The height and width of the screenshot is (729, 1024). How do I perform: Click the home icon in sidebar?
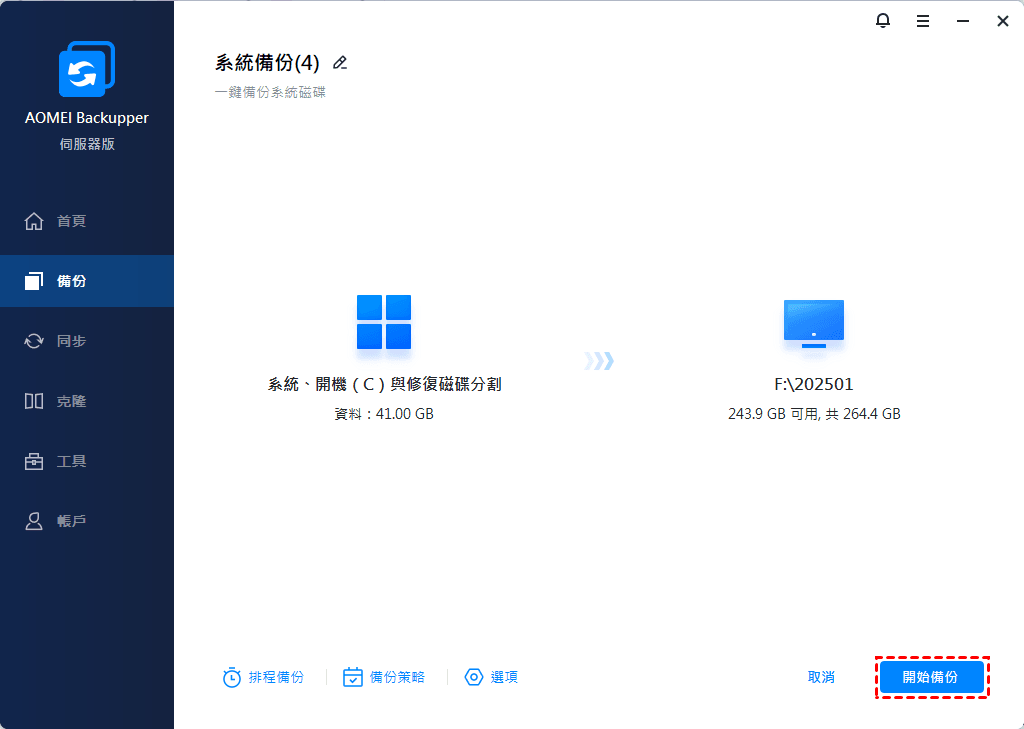click(34, 221)
